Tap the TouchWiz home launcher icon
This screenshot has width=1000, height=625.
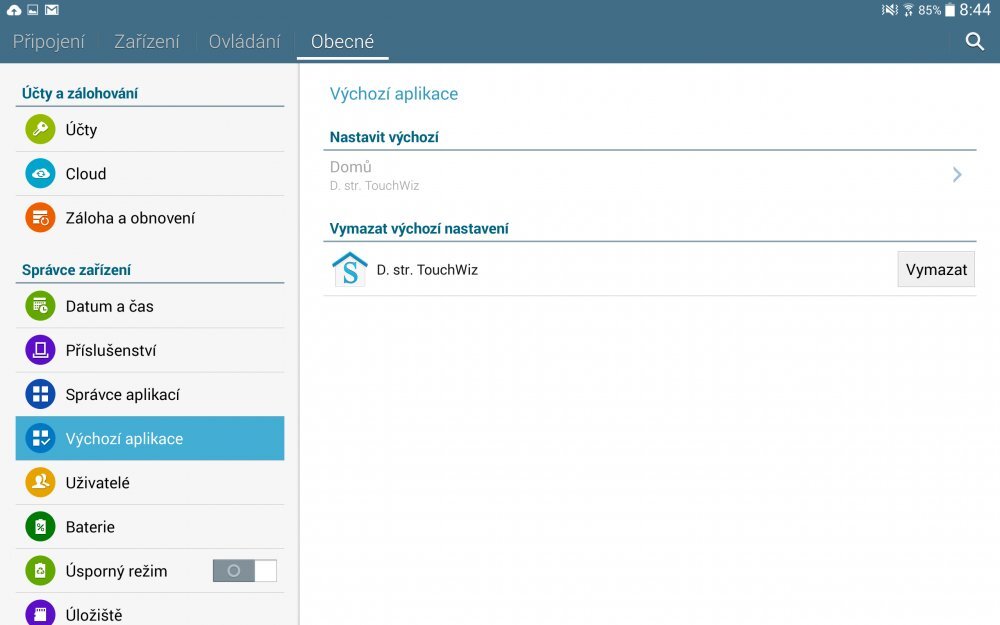[349, 270]
